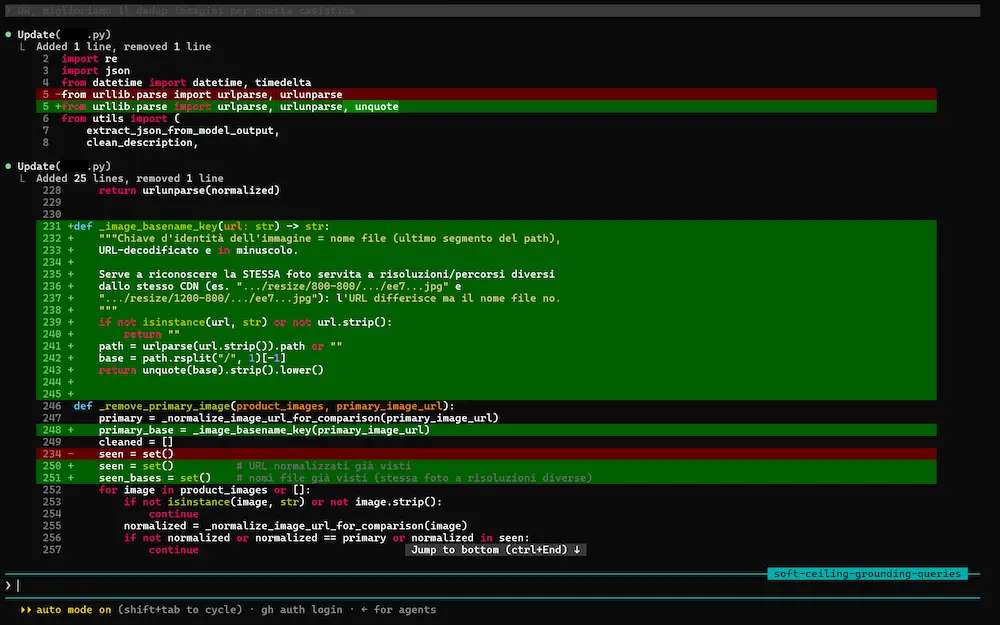The height and width of the screenshot is (625, 1000).
Task: Click "URL-decodificato e in minuscolo." line
Action: click(x=487, y=250)
